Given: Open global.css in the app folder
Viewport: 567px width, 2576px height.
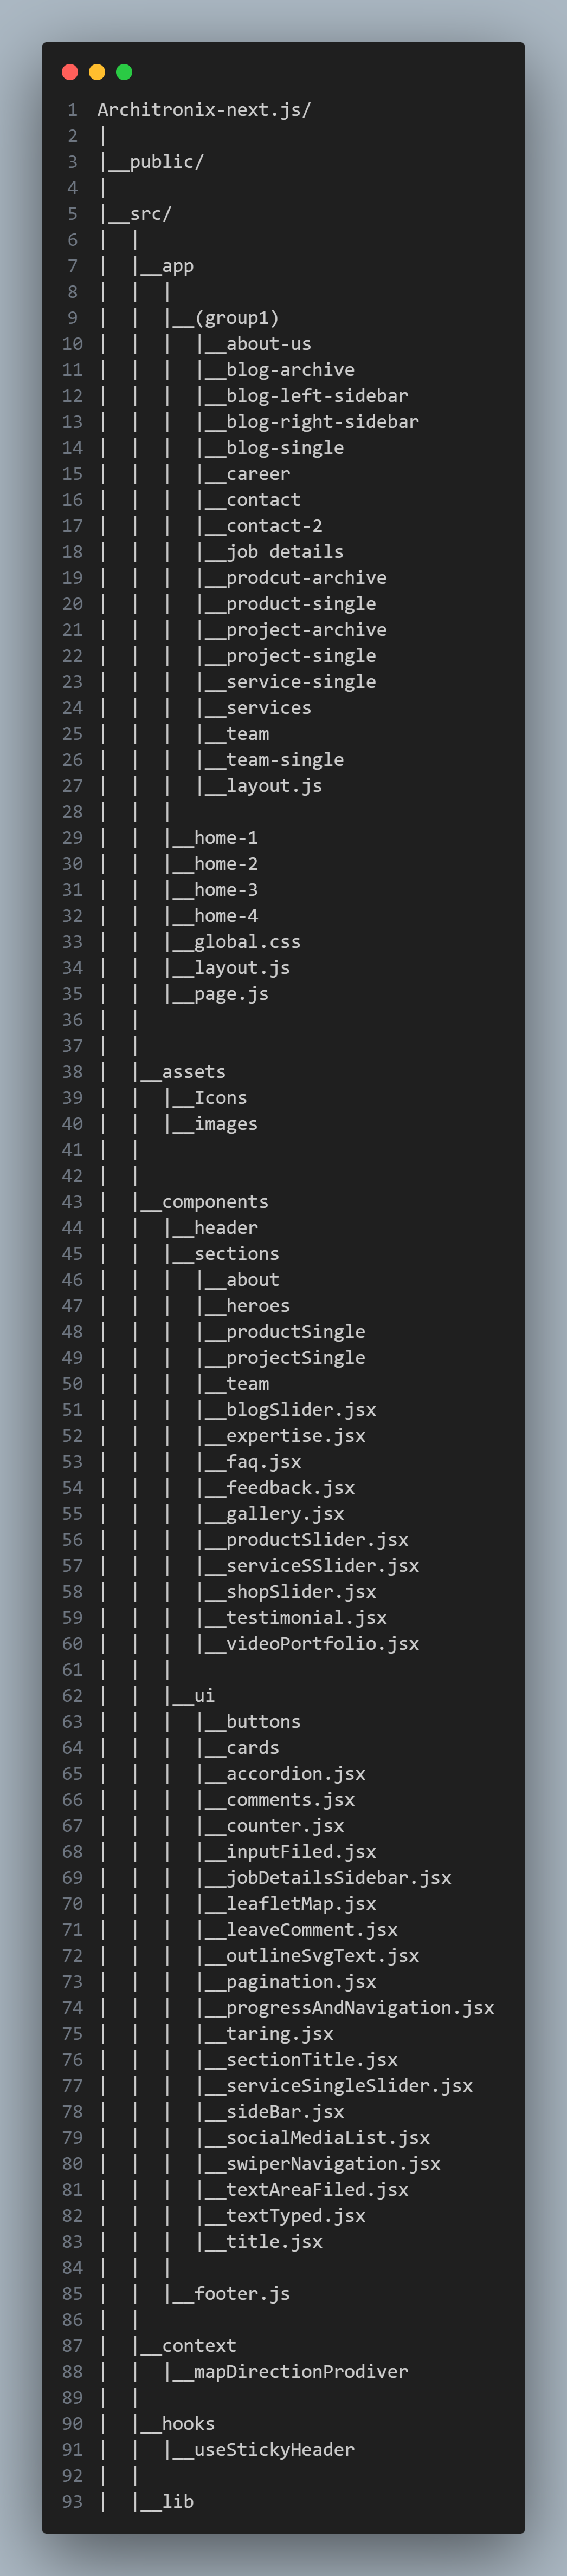Looking at the screenshot, I should click(x=247, y=942).
